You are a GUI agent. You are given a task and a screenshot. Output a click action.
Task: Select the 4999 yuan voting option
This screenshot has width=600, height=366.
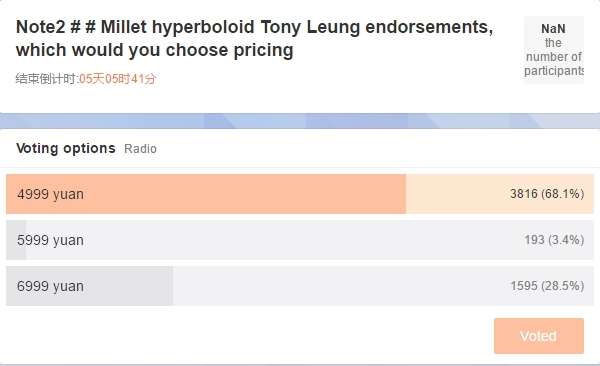[300, 194]
